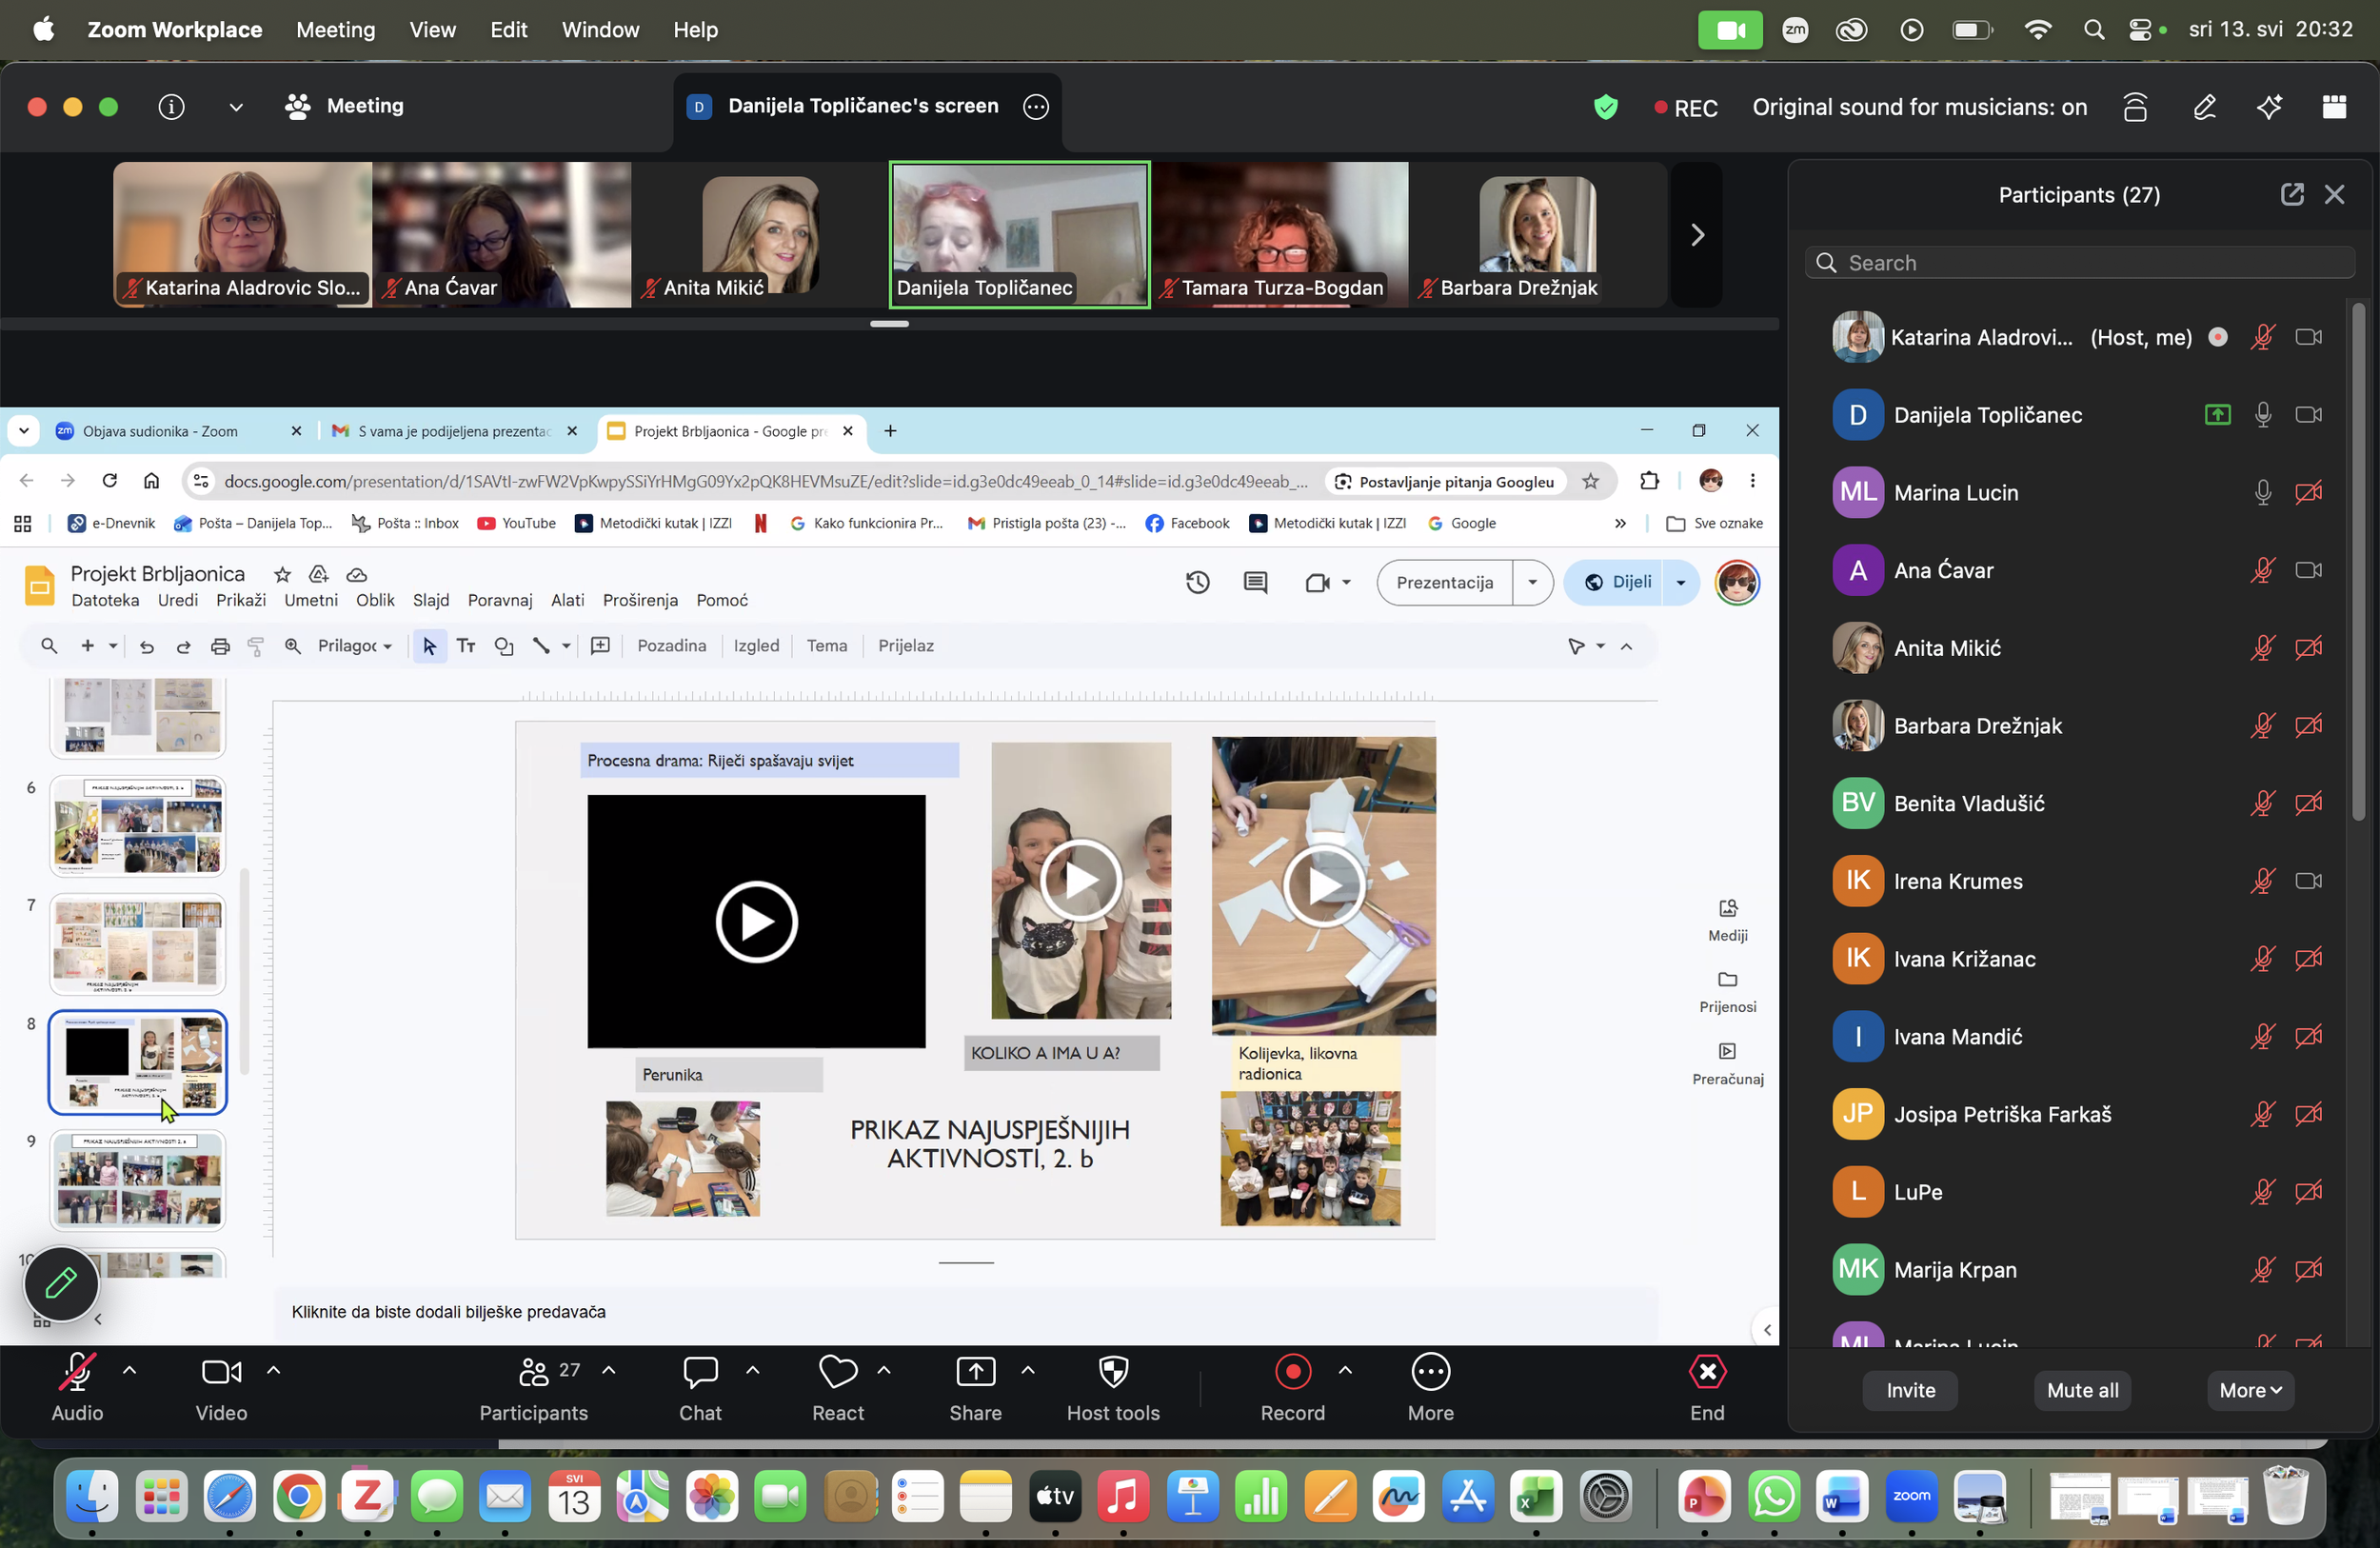
Task: Expand share options arrow next to Share
Action: [1028, 1371]
